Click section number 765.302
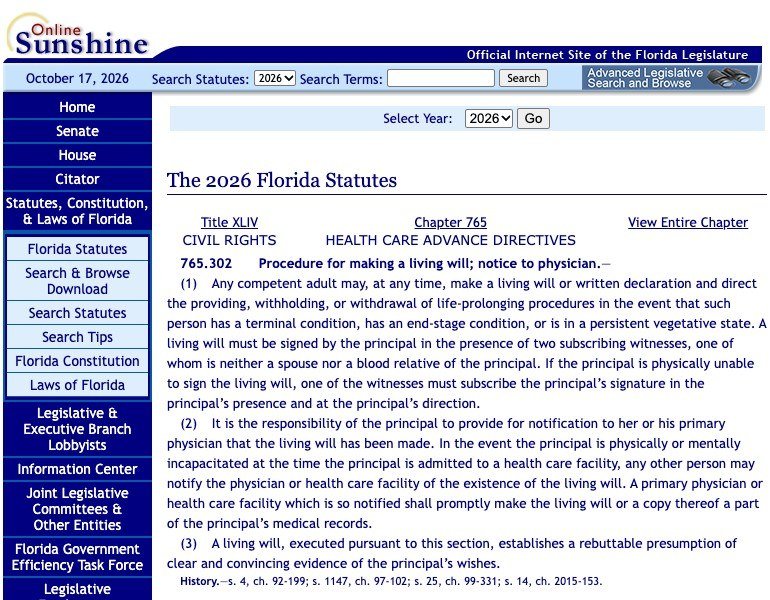 click(206, 264)
